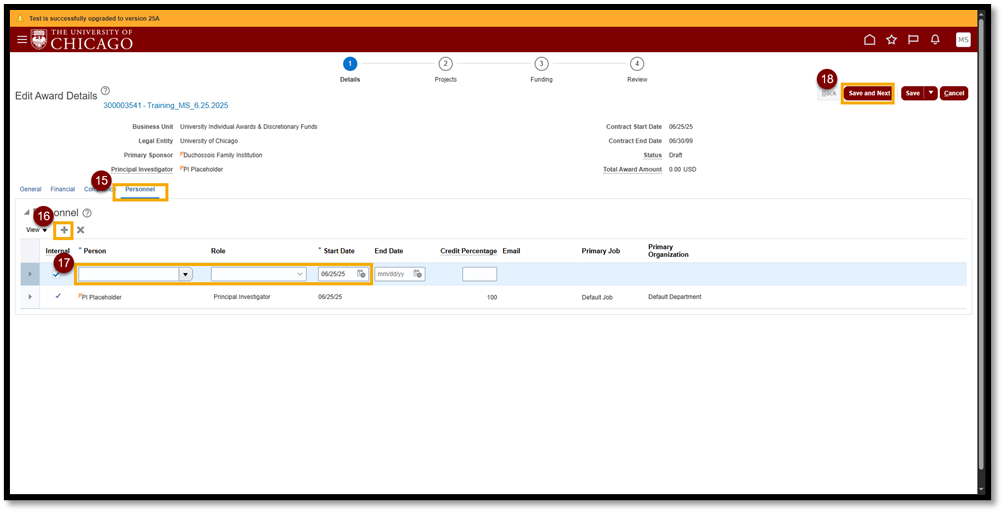This screenshot has width=1004, height=513.
Task: Click the Credit Percentage input field
Action: [479, 274]
